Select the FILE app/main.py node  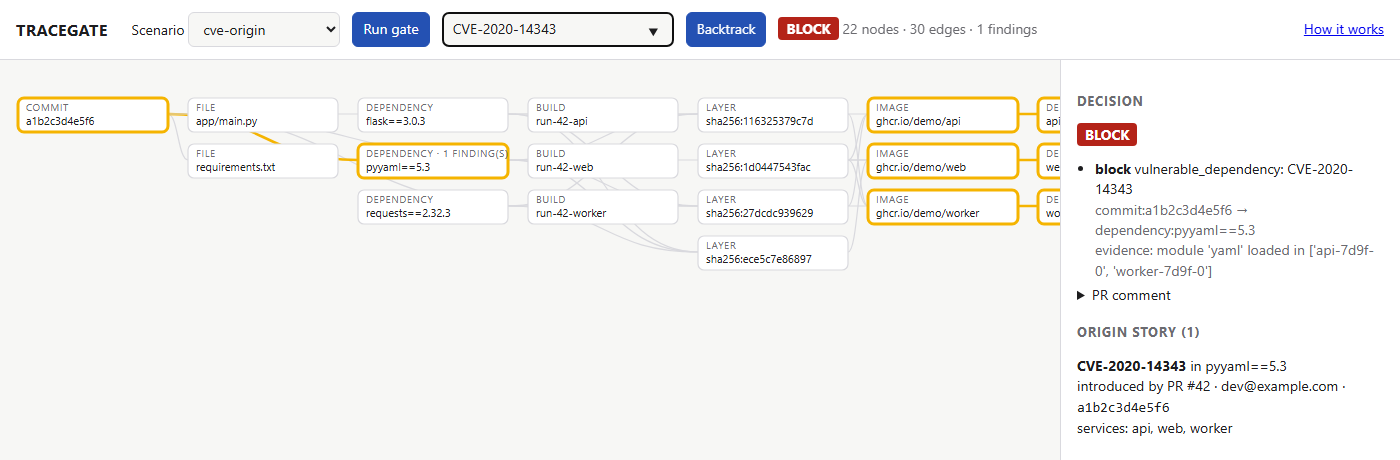[x=263, y=115]
